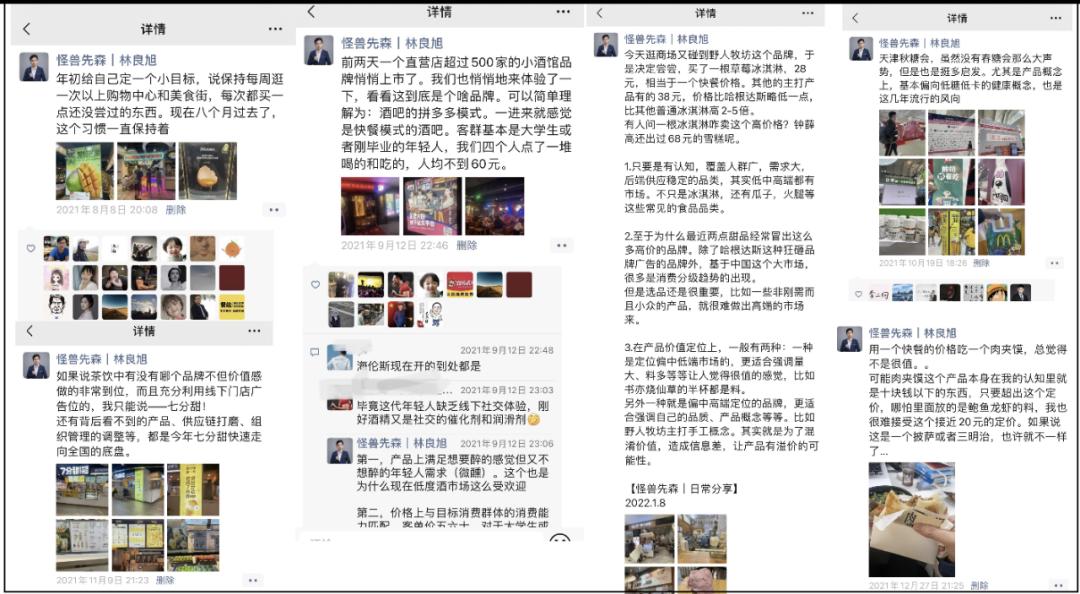Viewport: 1080px width, 594px height.
Task: Click the 22:48 comment starting 湃伦斯现在开的
Action: pos(419,366)
